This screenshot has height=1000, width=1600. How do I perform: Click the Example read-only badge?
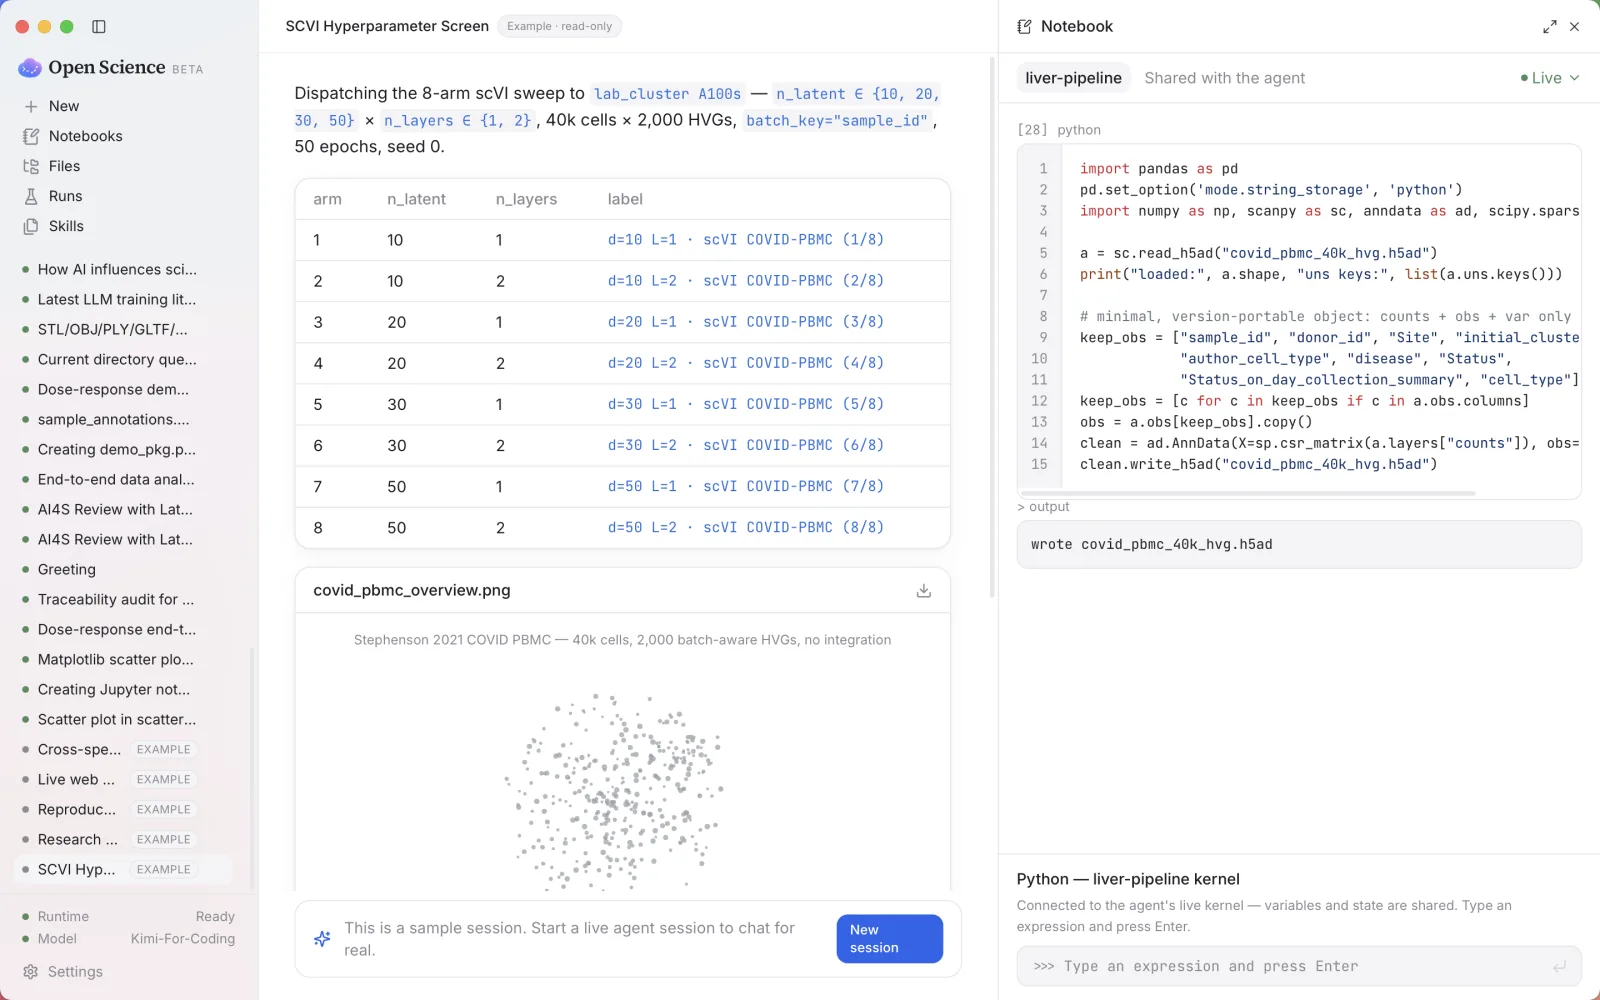click(x=559, y=27)
